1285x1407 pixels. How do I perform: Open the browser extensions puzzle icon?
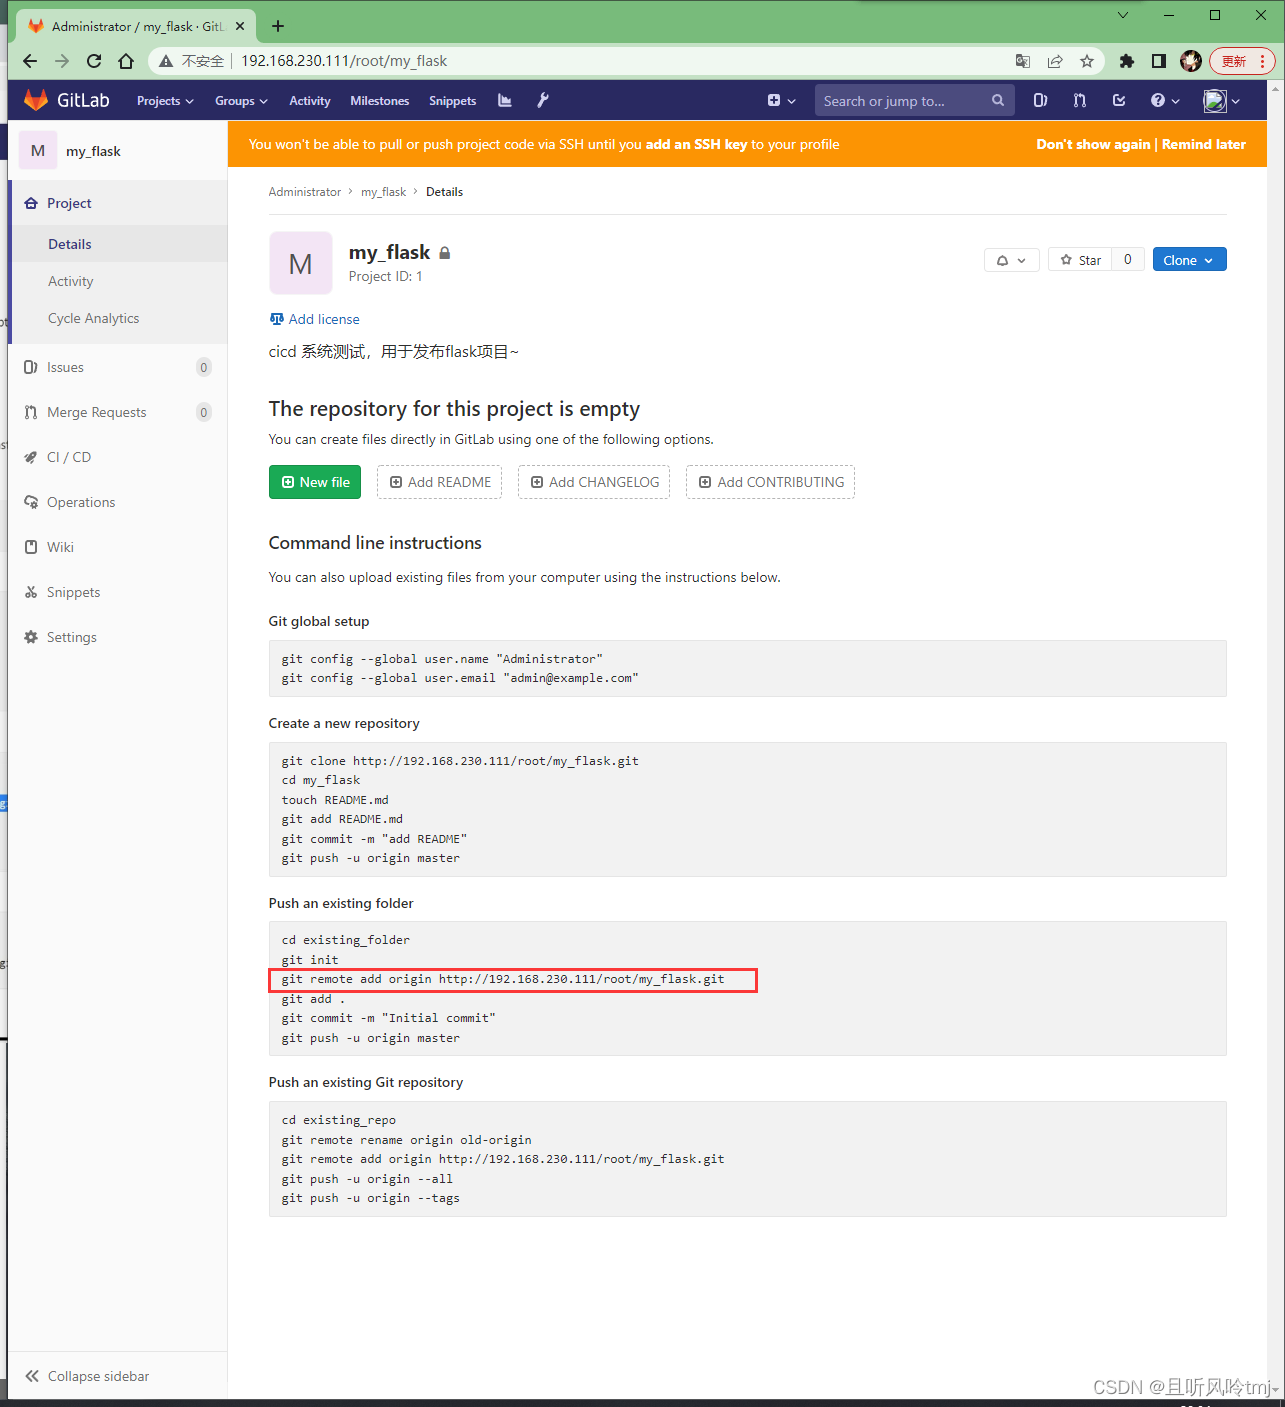pyautogui.click(x=1127, y=61)
